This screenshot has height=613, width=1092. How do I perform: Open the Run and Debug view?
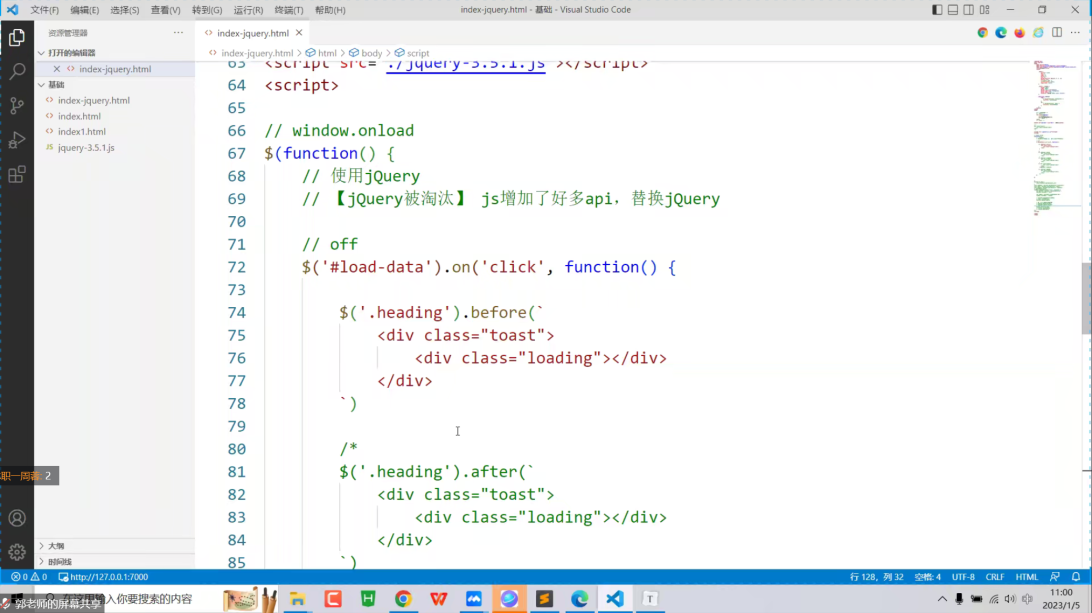pyautogui.click(x=17, y=139)
